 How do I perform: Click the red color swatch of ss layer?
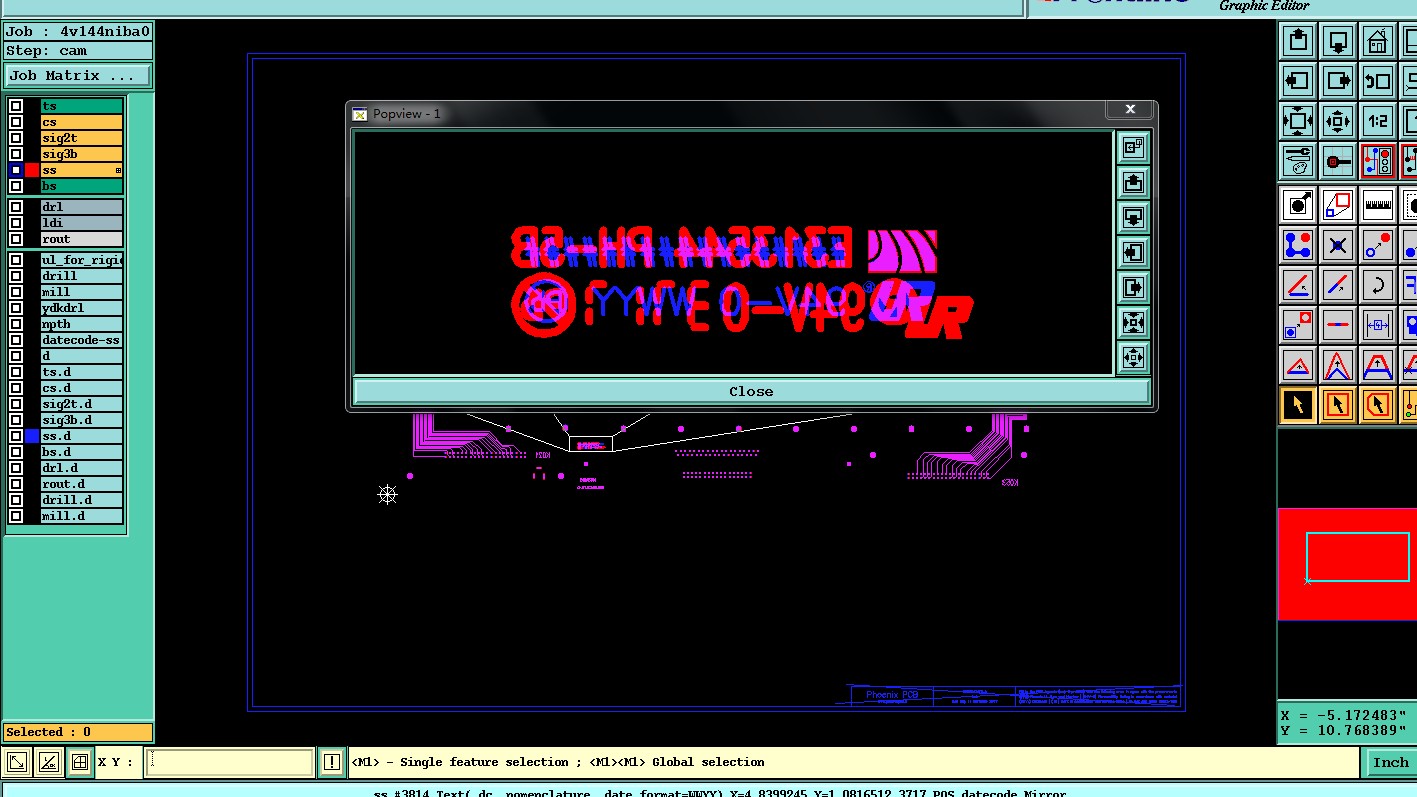[x=32, y=170]
